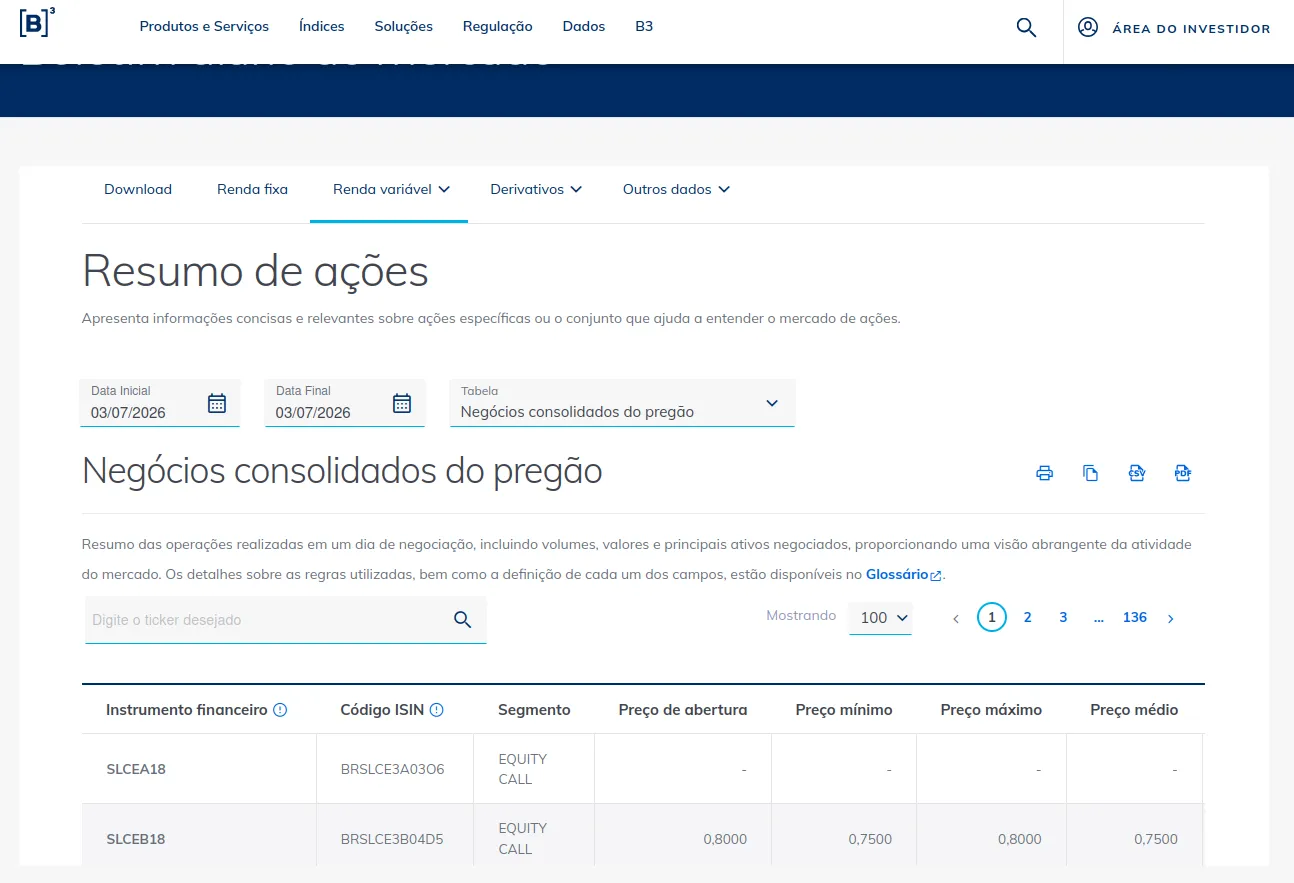Viewport: 1294px width, 883px height.
Task: Click the user profile icon beside Área do Investidor
Action: 1088,27
